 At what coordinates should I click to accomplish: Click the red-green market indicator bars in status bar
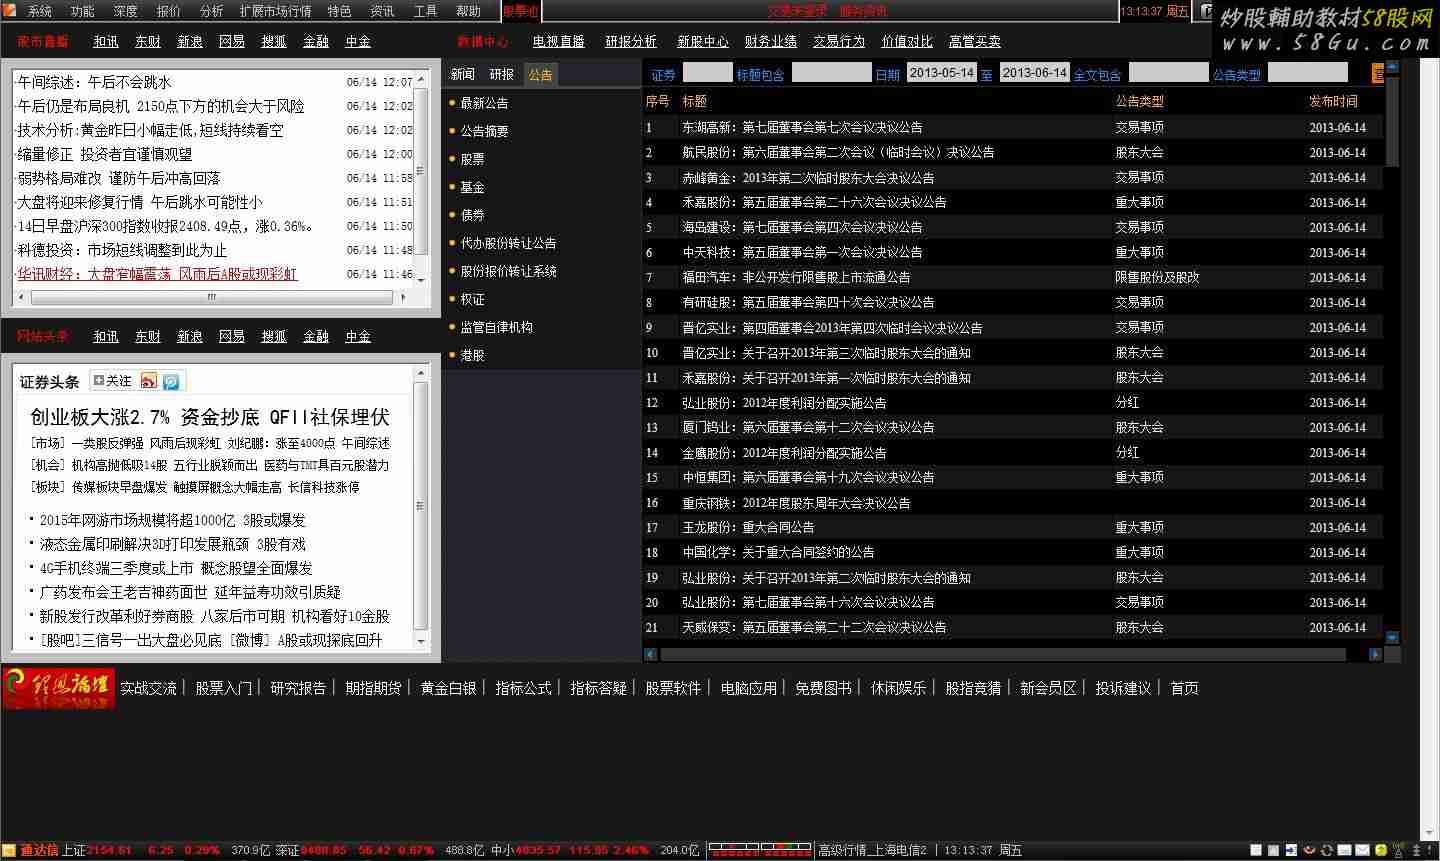click(760, 851)
